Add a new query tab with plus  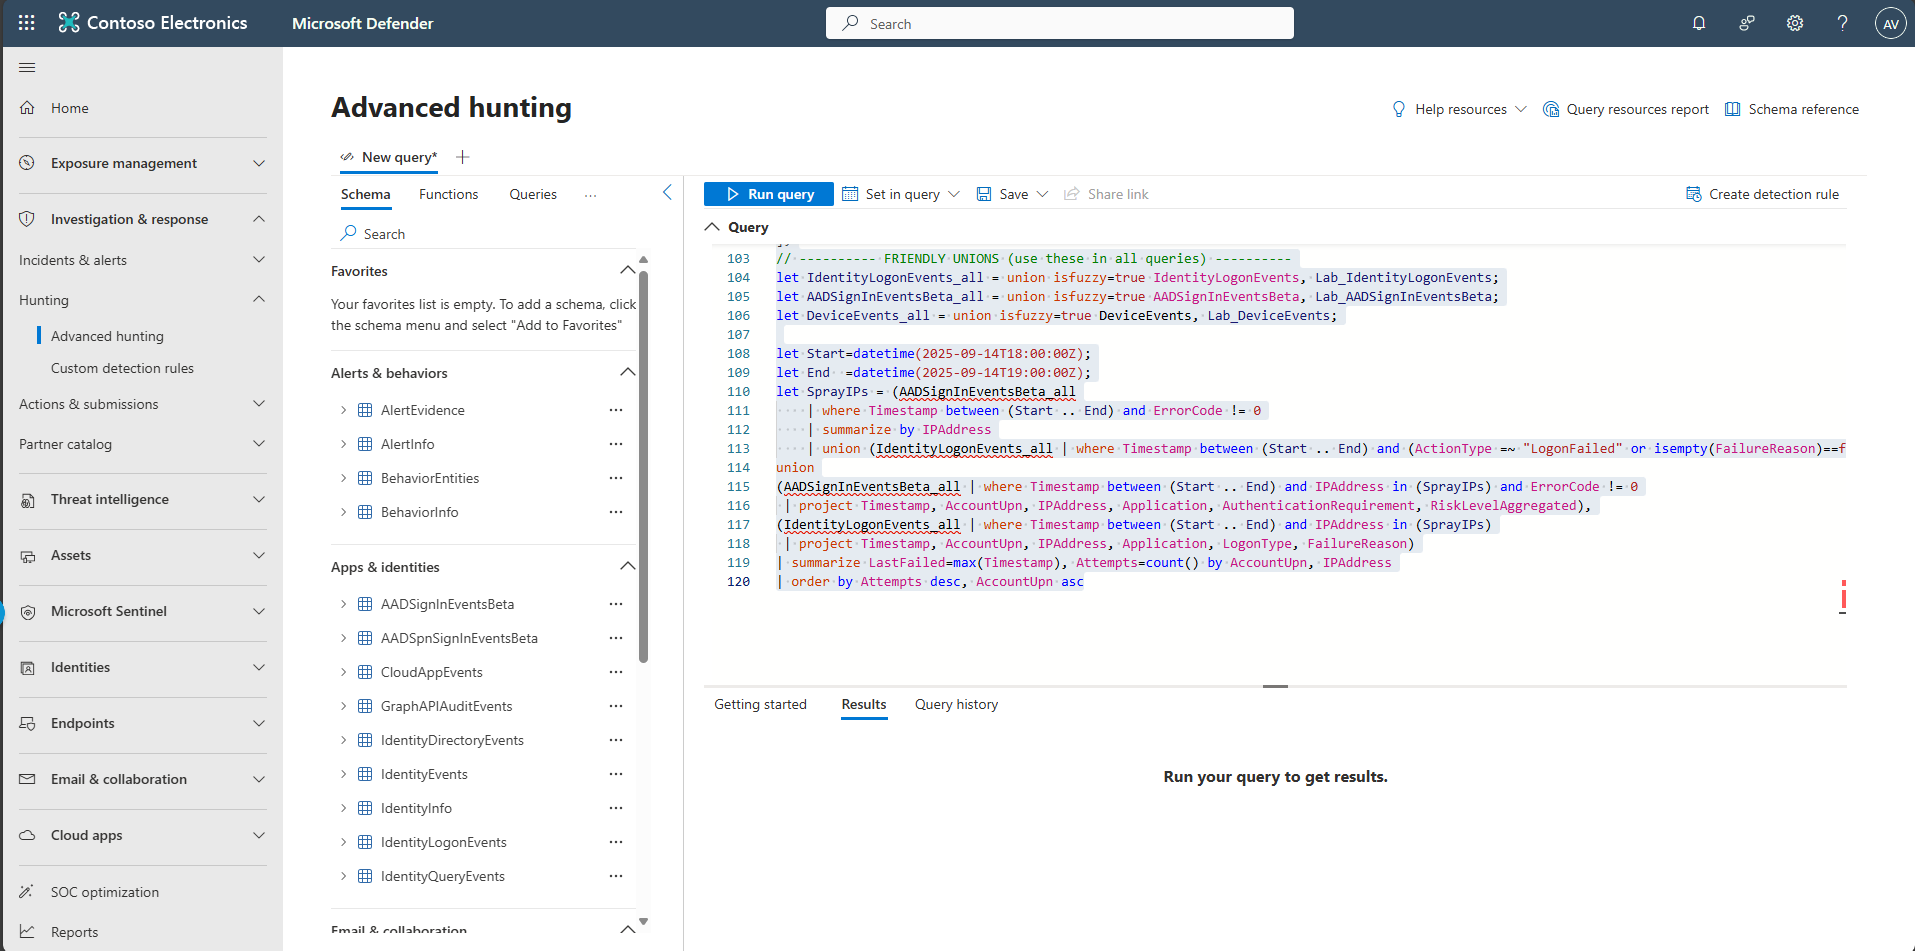pyautogui.click(x=462, y=157)
